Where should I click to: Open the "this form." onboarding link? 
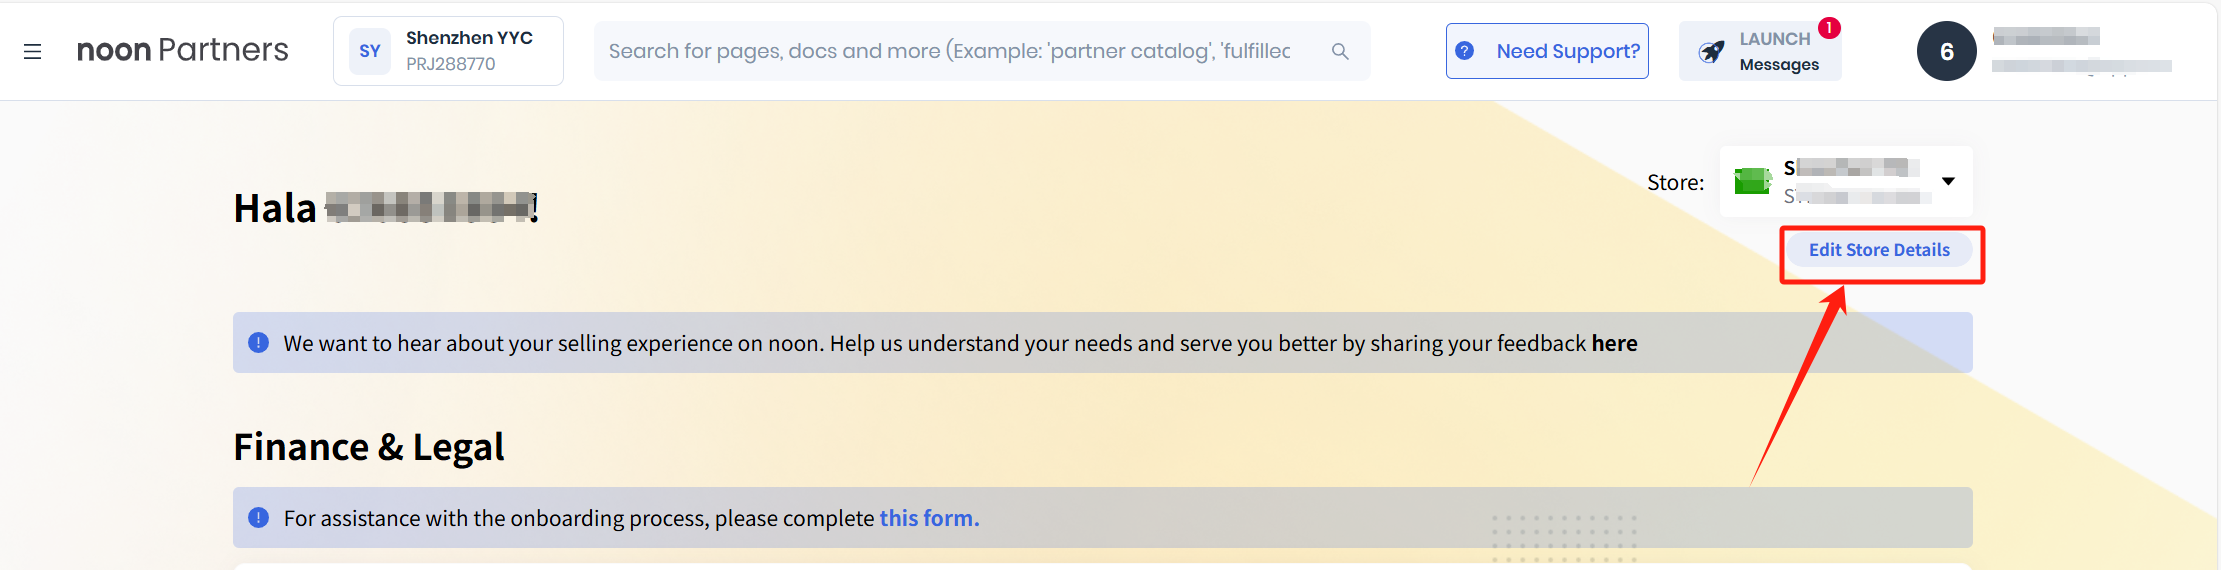click(x=929, y=518)
